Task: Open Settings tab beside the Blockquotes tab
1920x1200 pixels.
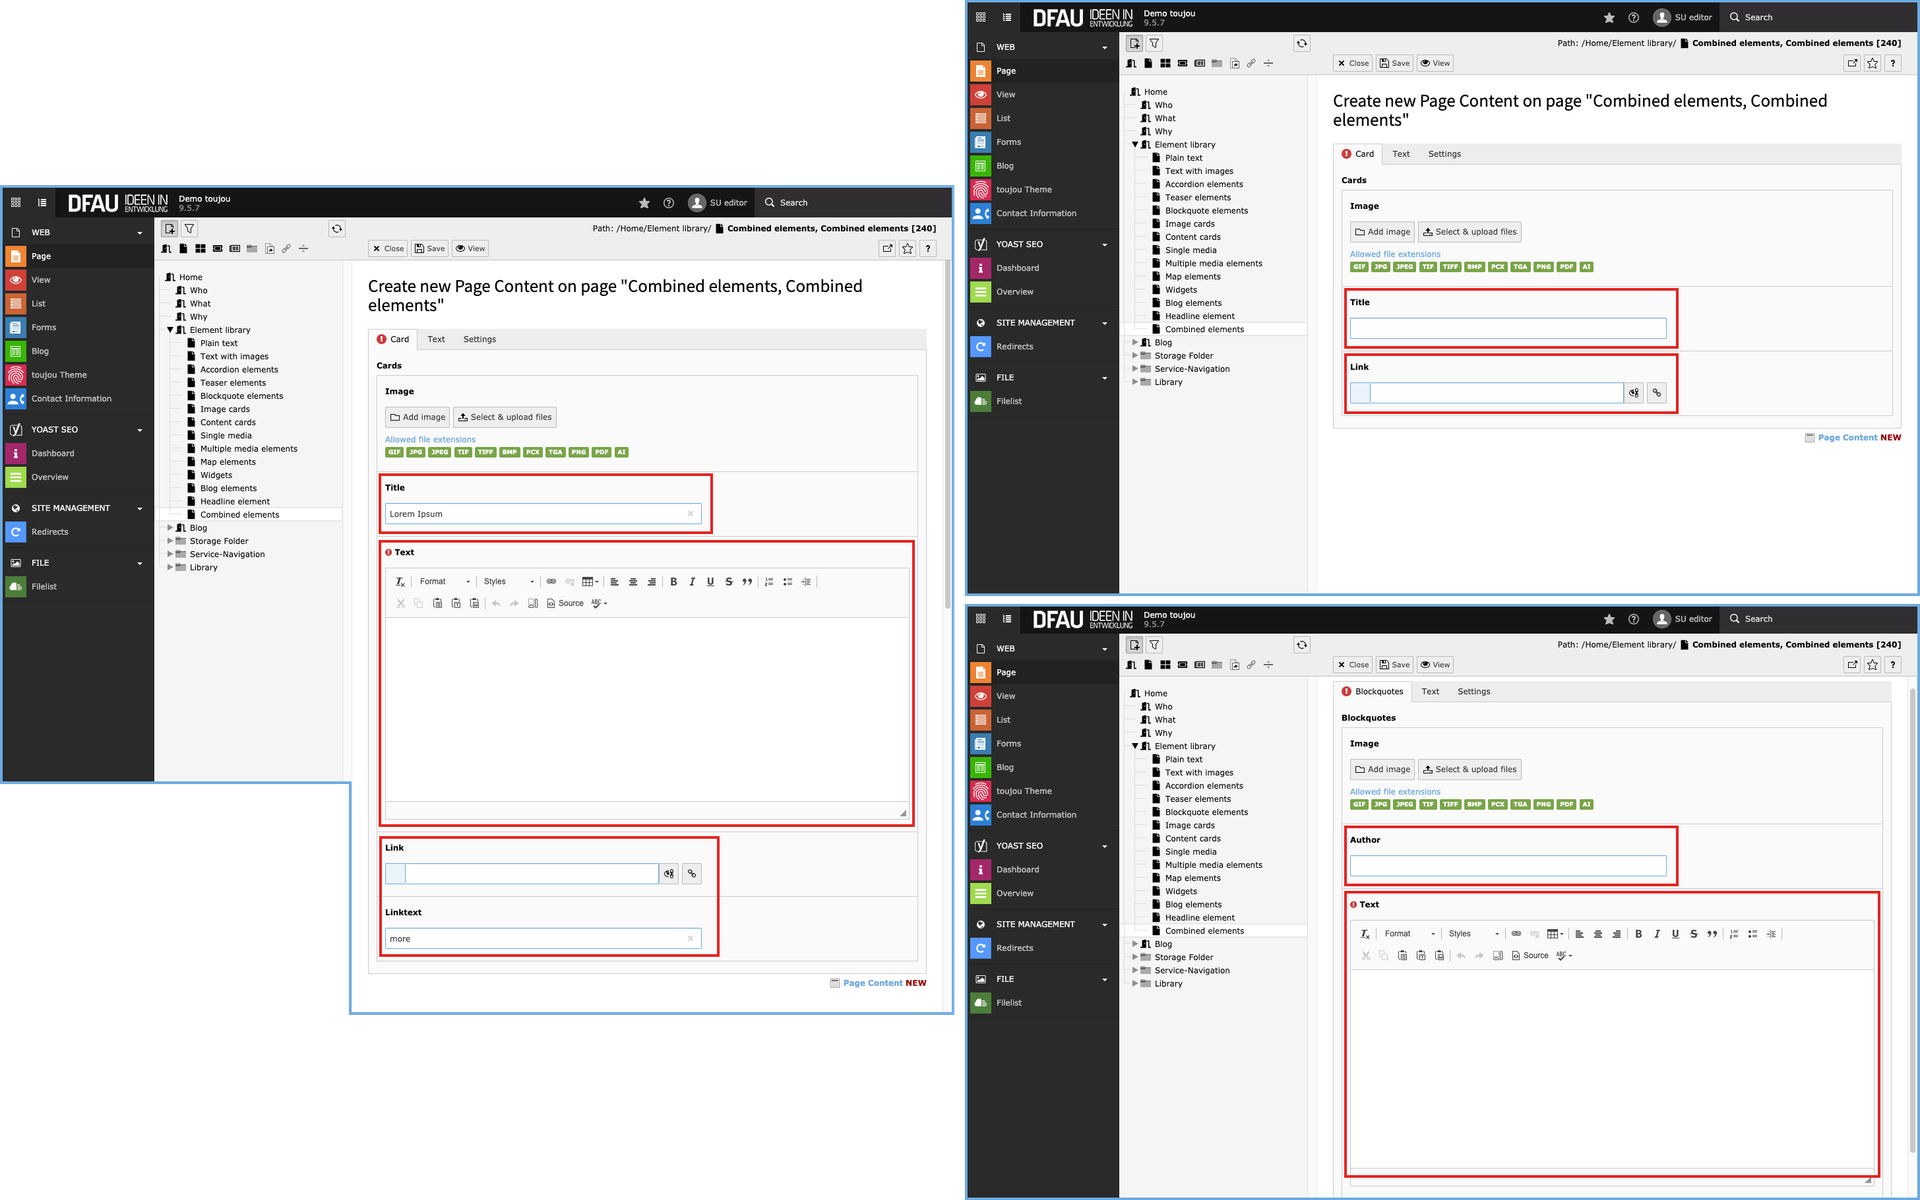Action: click(x=1473, y=692)
